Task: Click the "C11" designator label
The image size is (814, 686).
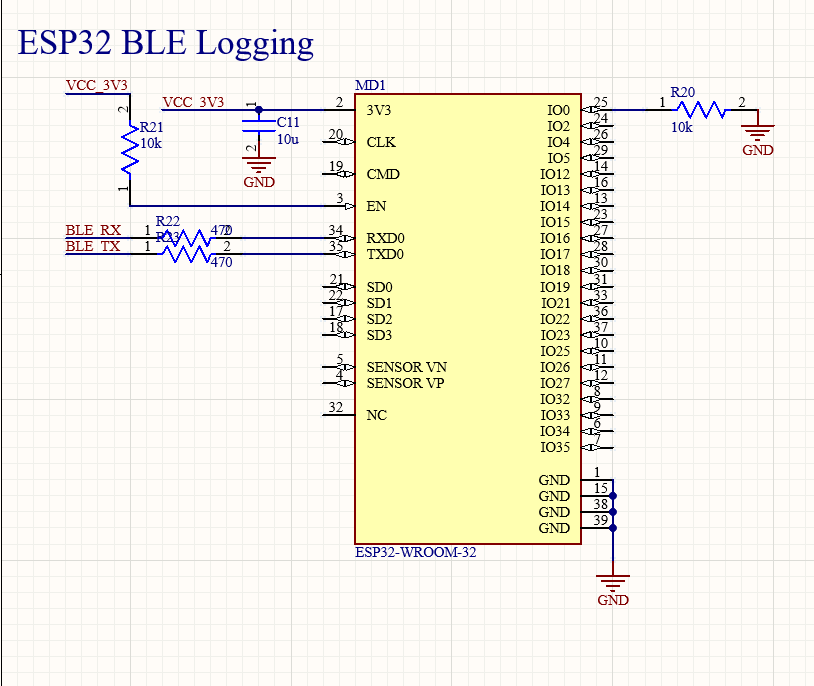Action: coord(288,122)
